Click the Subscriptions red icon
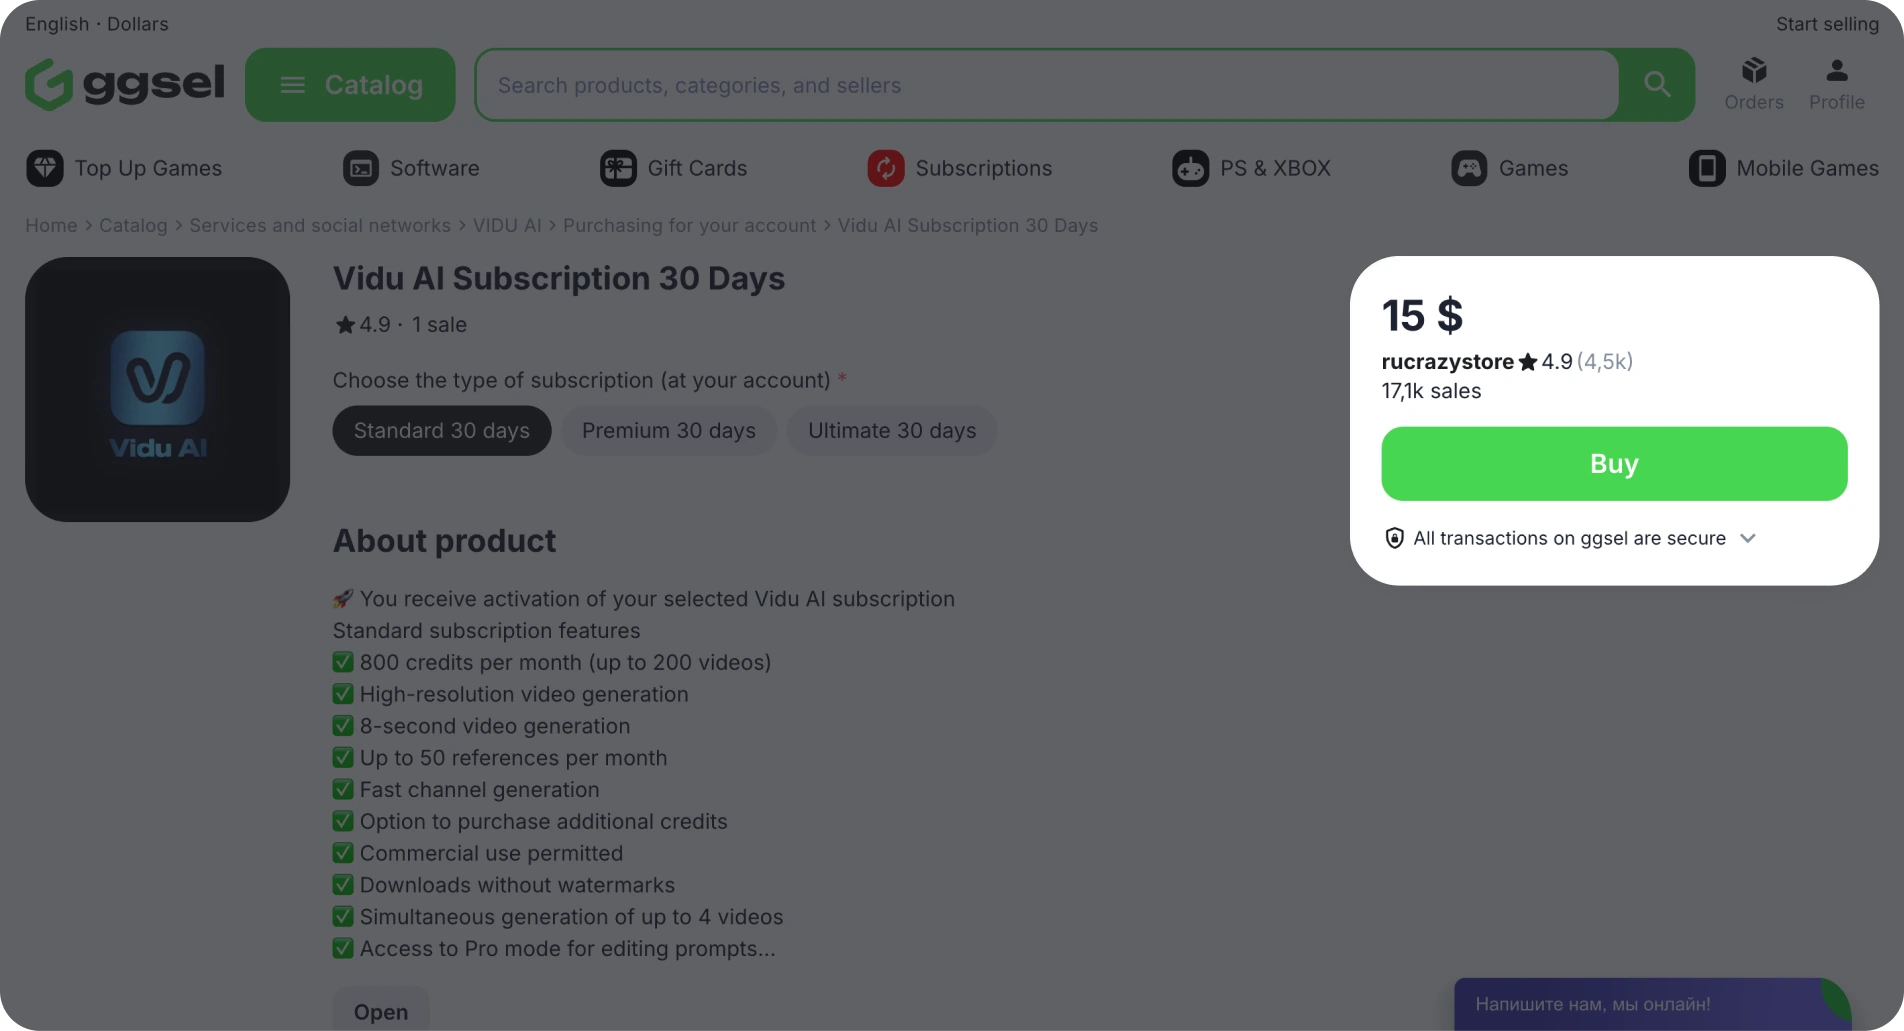Viewport: 1904px width, 1031px height. (x=886, y=168)
